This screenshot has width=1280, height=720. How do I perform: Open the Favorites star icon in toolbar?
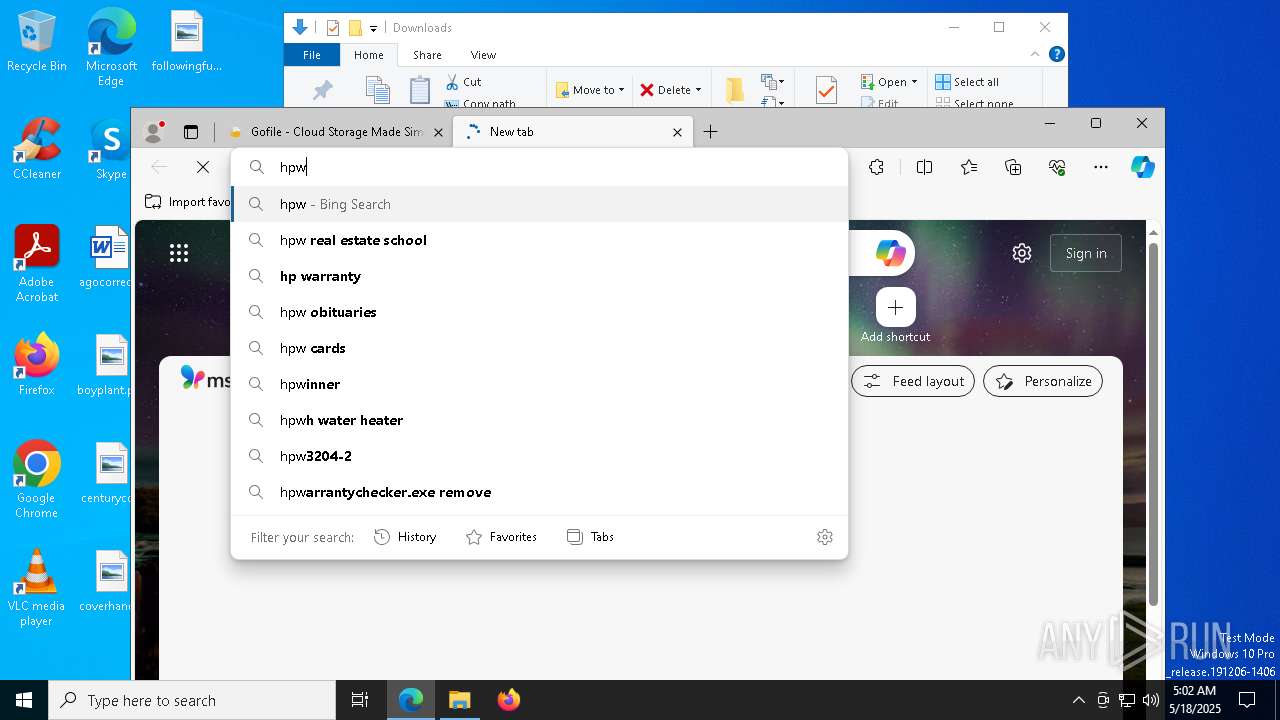[x=969, y=167]
